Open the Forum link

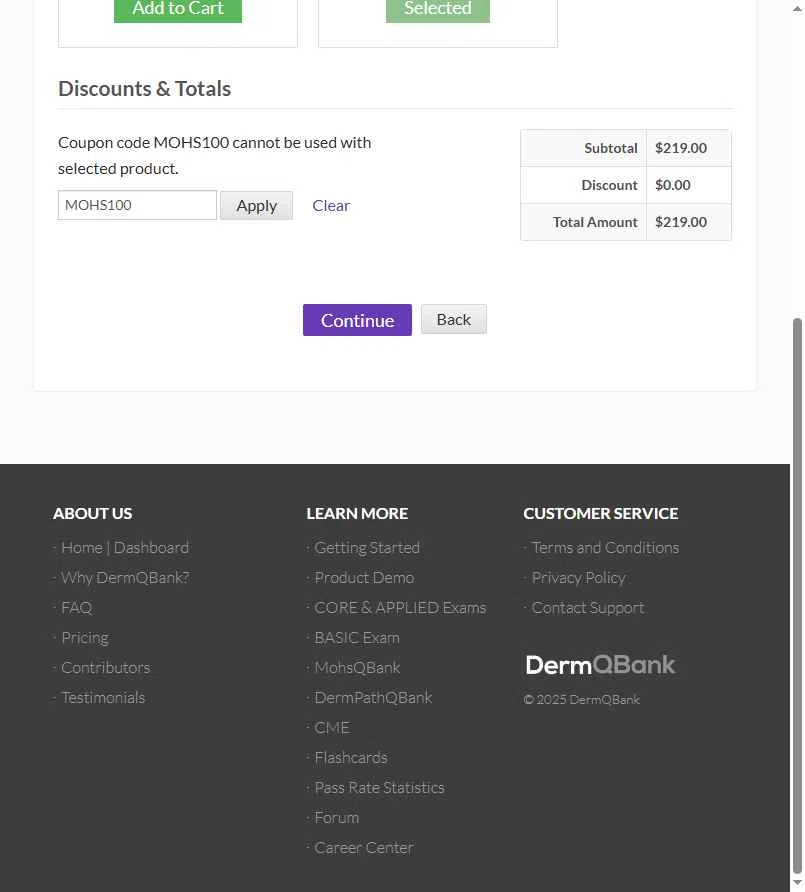tap(337, 817)
